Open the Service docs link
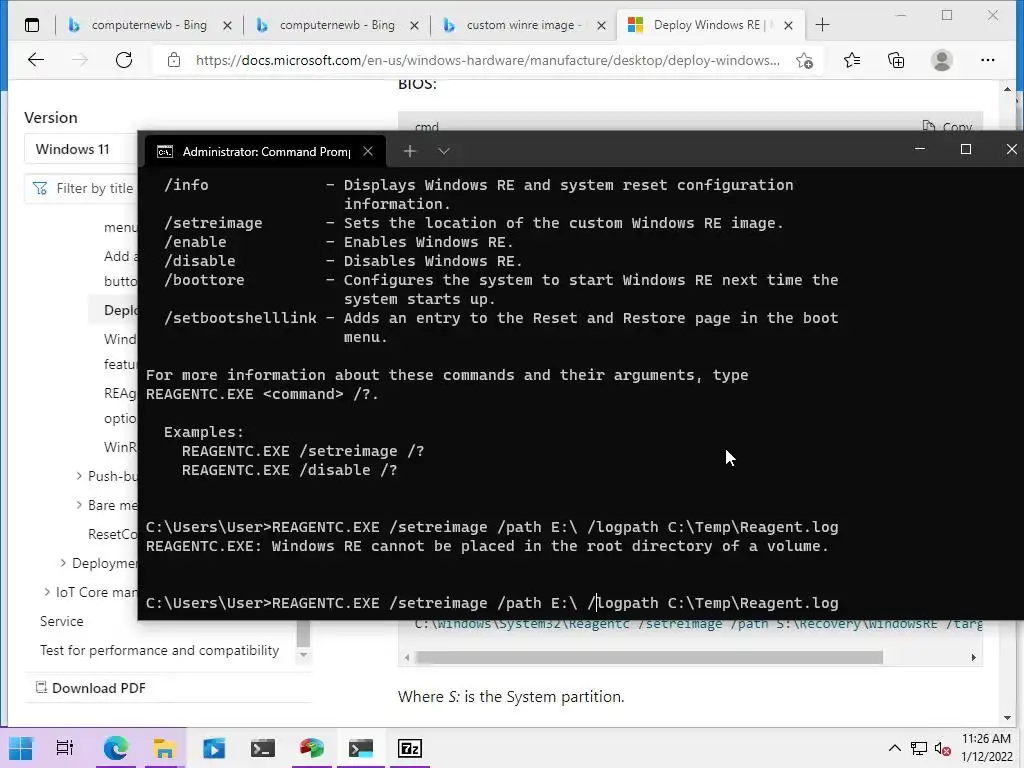 point(61,621)
